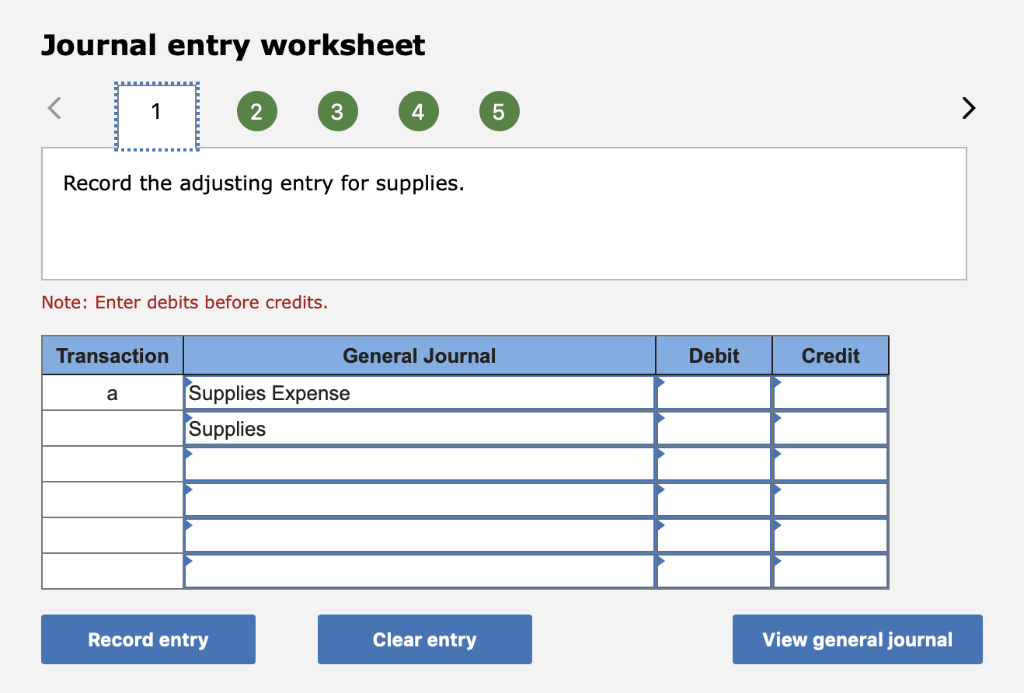Viewport: 1024px width, 693px height.
Task: Click the Debit field for Supplies row
Action: (x=714, y=429)
